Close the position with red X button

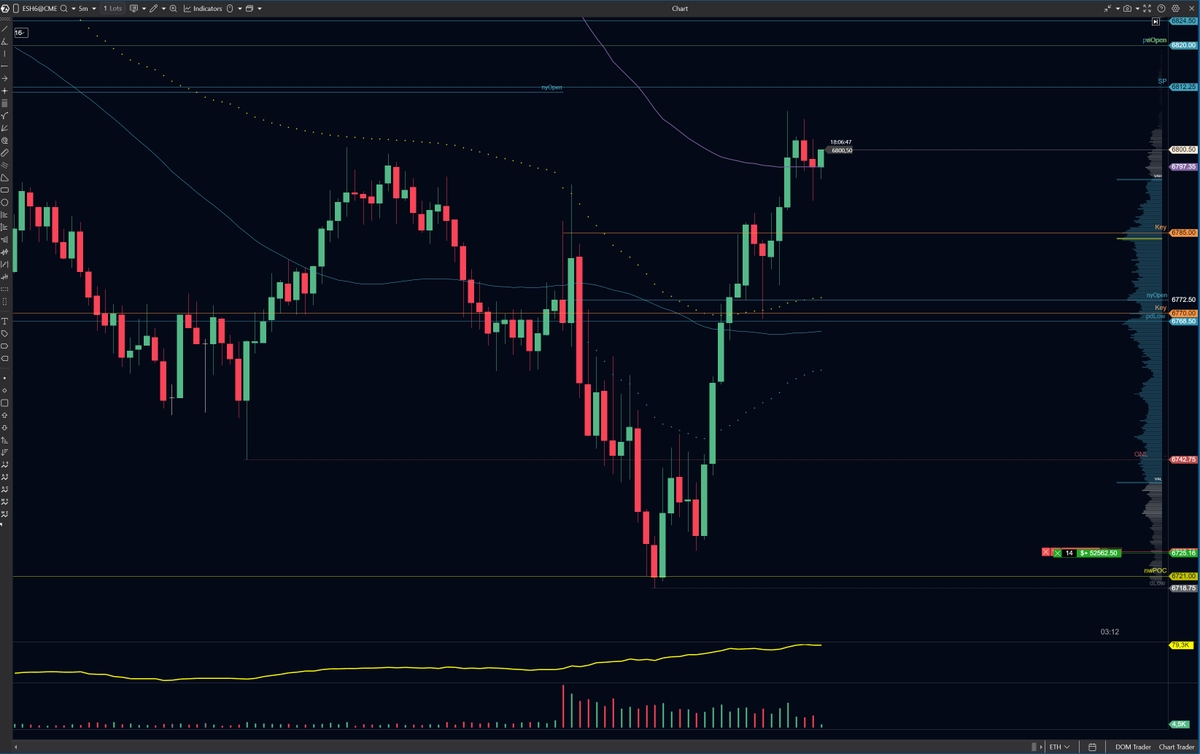(1046, 552)
